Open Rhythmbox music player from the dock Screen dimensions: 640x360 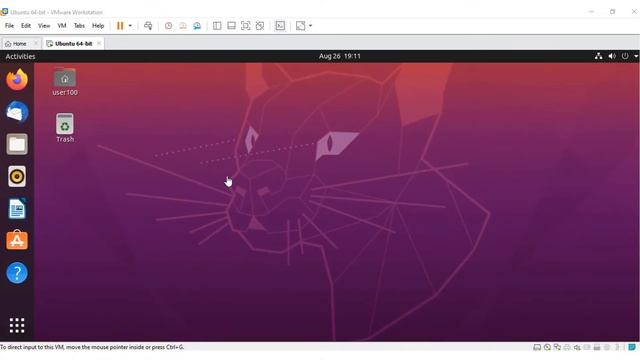17,176
